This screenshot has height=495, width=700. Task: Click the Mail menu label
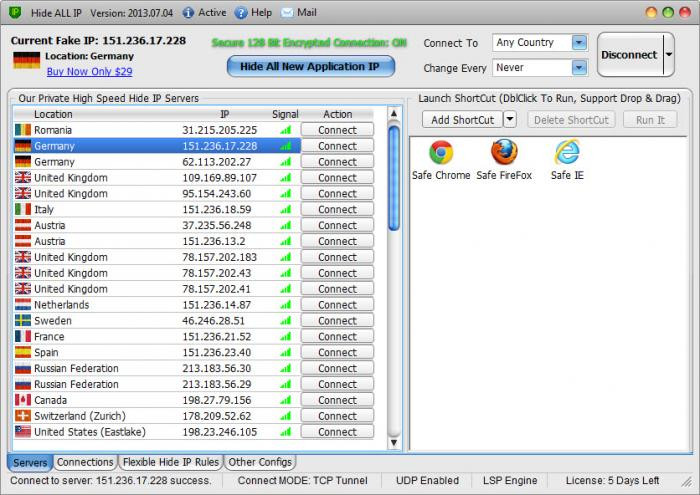click(x=307, y=12)
